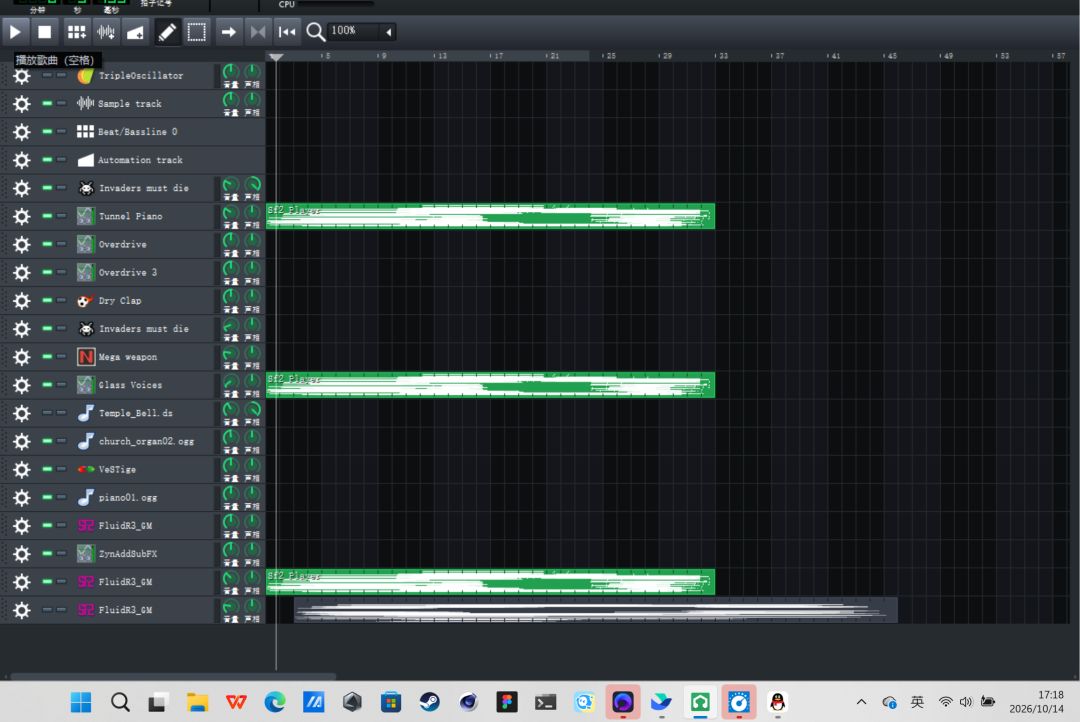Add a Beat/Bassline track from toolbar
Image resolution: width=1080 pixels, height=722 pixels.
tap(76, 32)
